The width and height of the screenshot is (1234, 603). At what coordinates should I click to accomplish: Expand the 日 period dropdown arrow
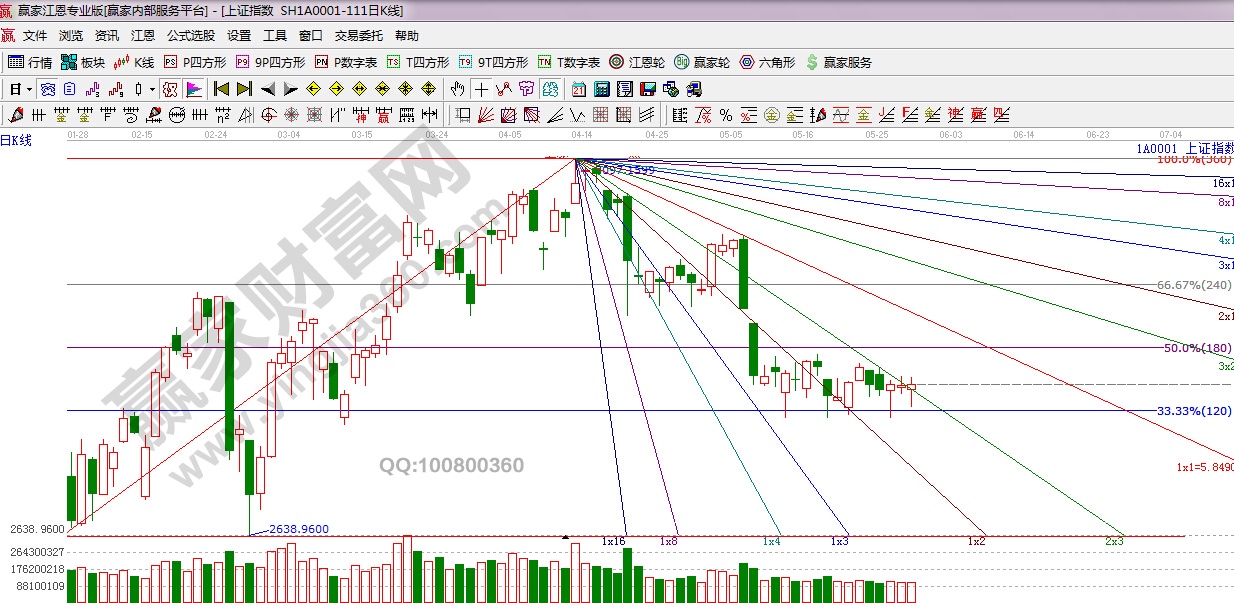tap(30, 89)
